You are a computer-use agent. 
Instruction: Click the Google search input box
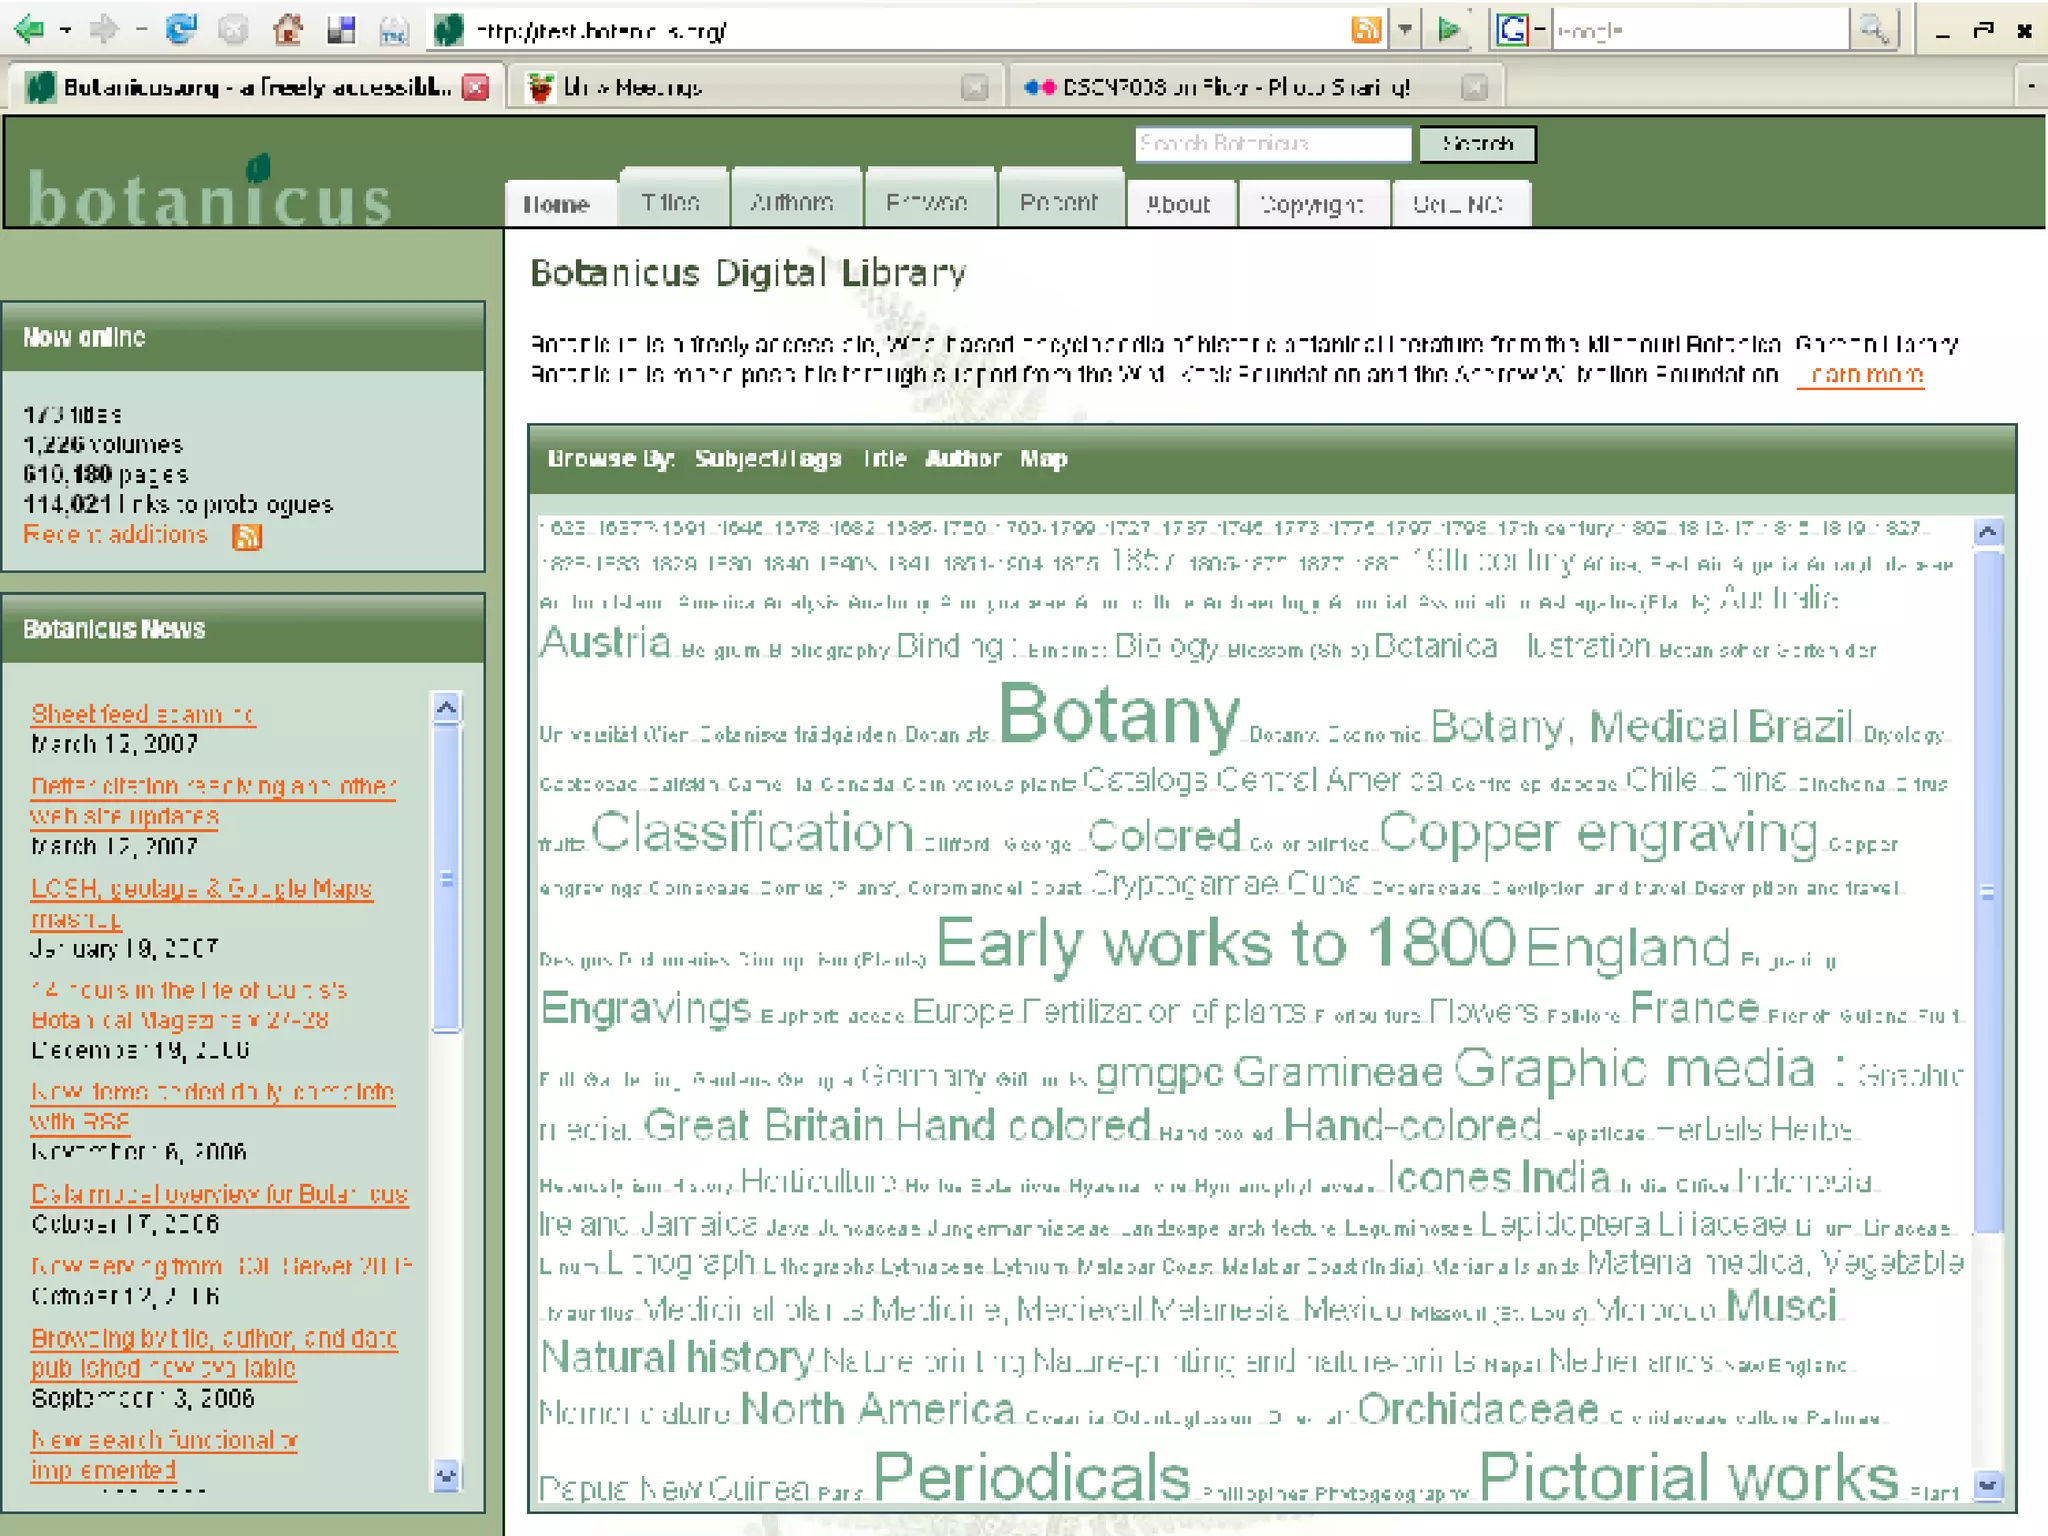(x=1700, y=31)
